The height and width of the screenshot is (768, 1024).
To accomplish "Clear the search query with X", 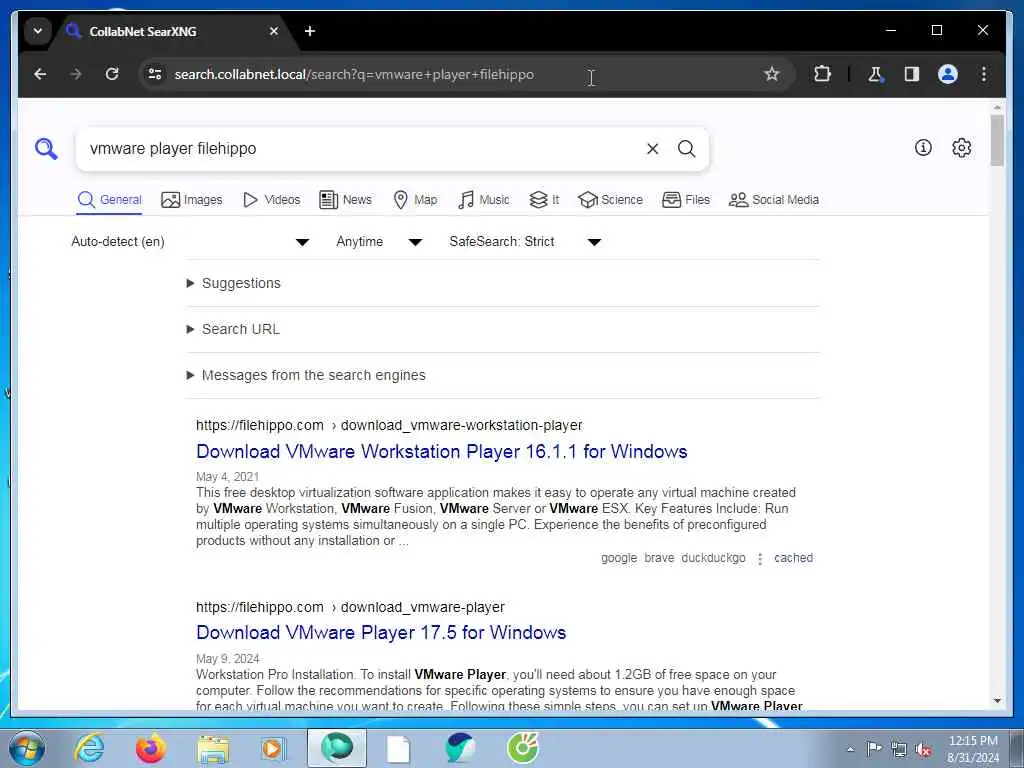I will point(652,149).
